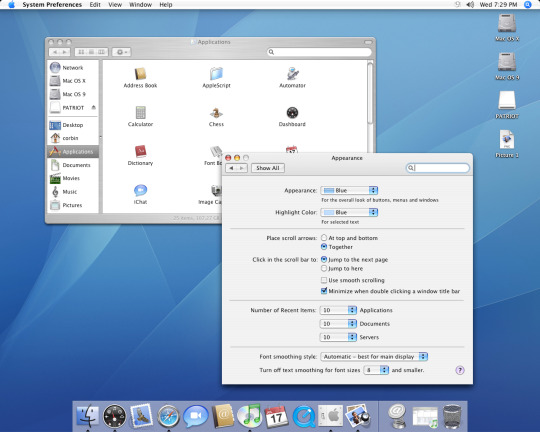This screenshot has width=540, height=432.
Task: Open Address Book in Applications window
Action: point(140,74)
